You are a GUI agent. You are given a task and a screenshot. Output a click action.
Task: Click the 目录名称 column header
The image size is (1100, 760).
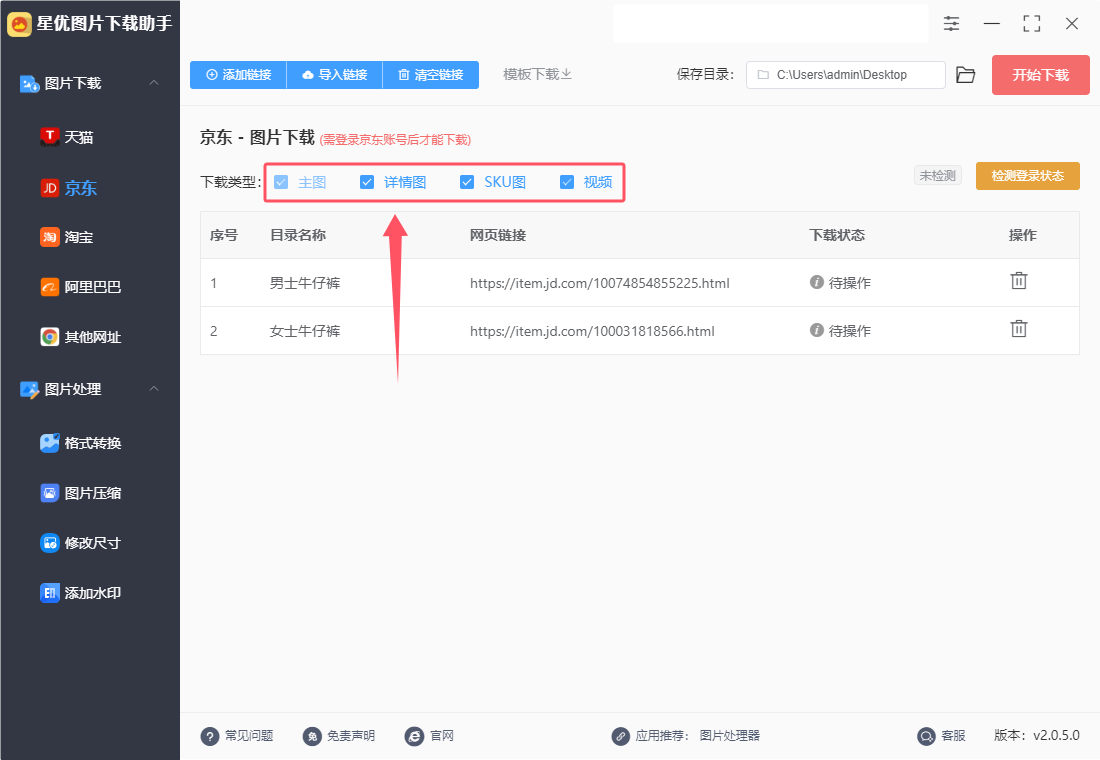point(298,235)
